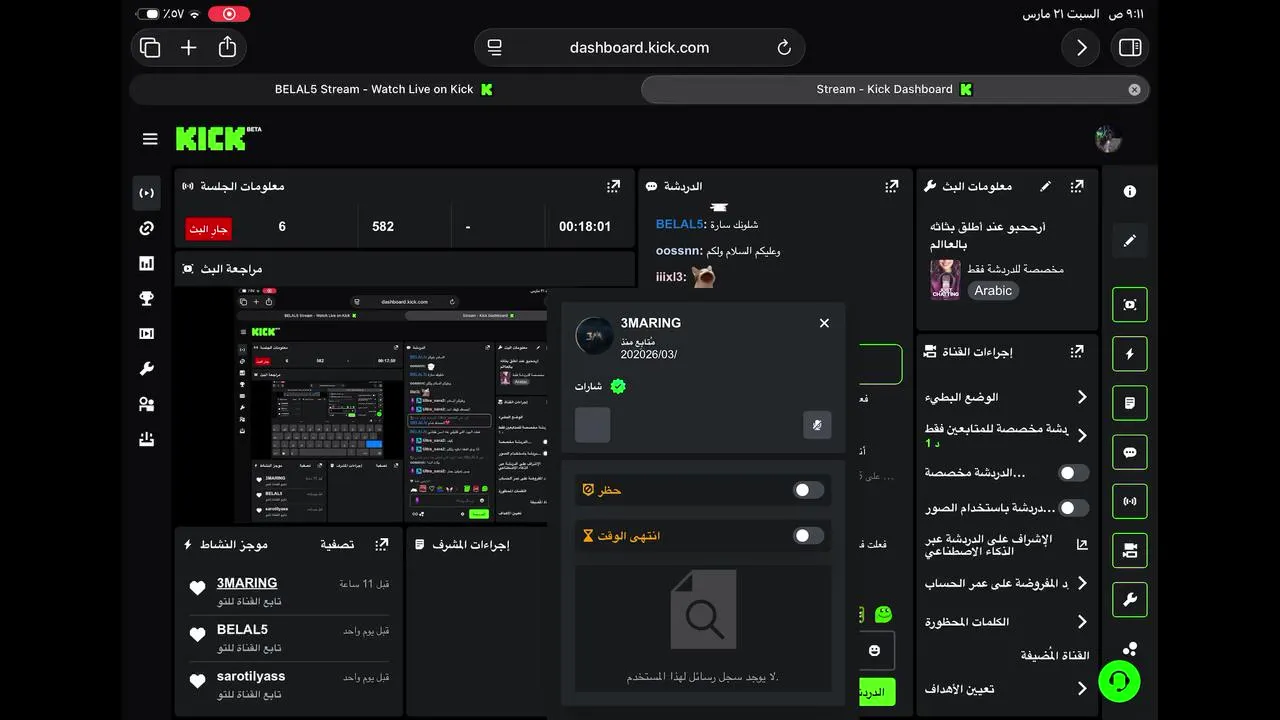1280x720 pixels.
Task: Toggle the channel actions widget in right sidebar
Action: (x=1130, y=550)
